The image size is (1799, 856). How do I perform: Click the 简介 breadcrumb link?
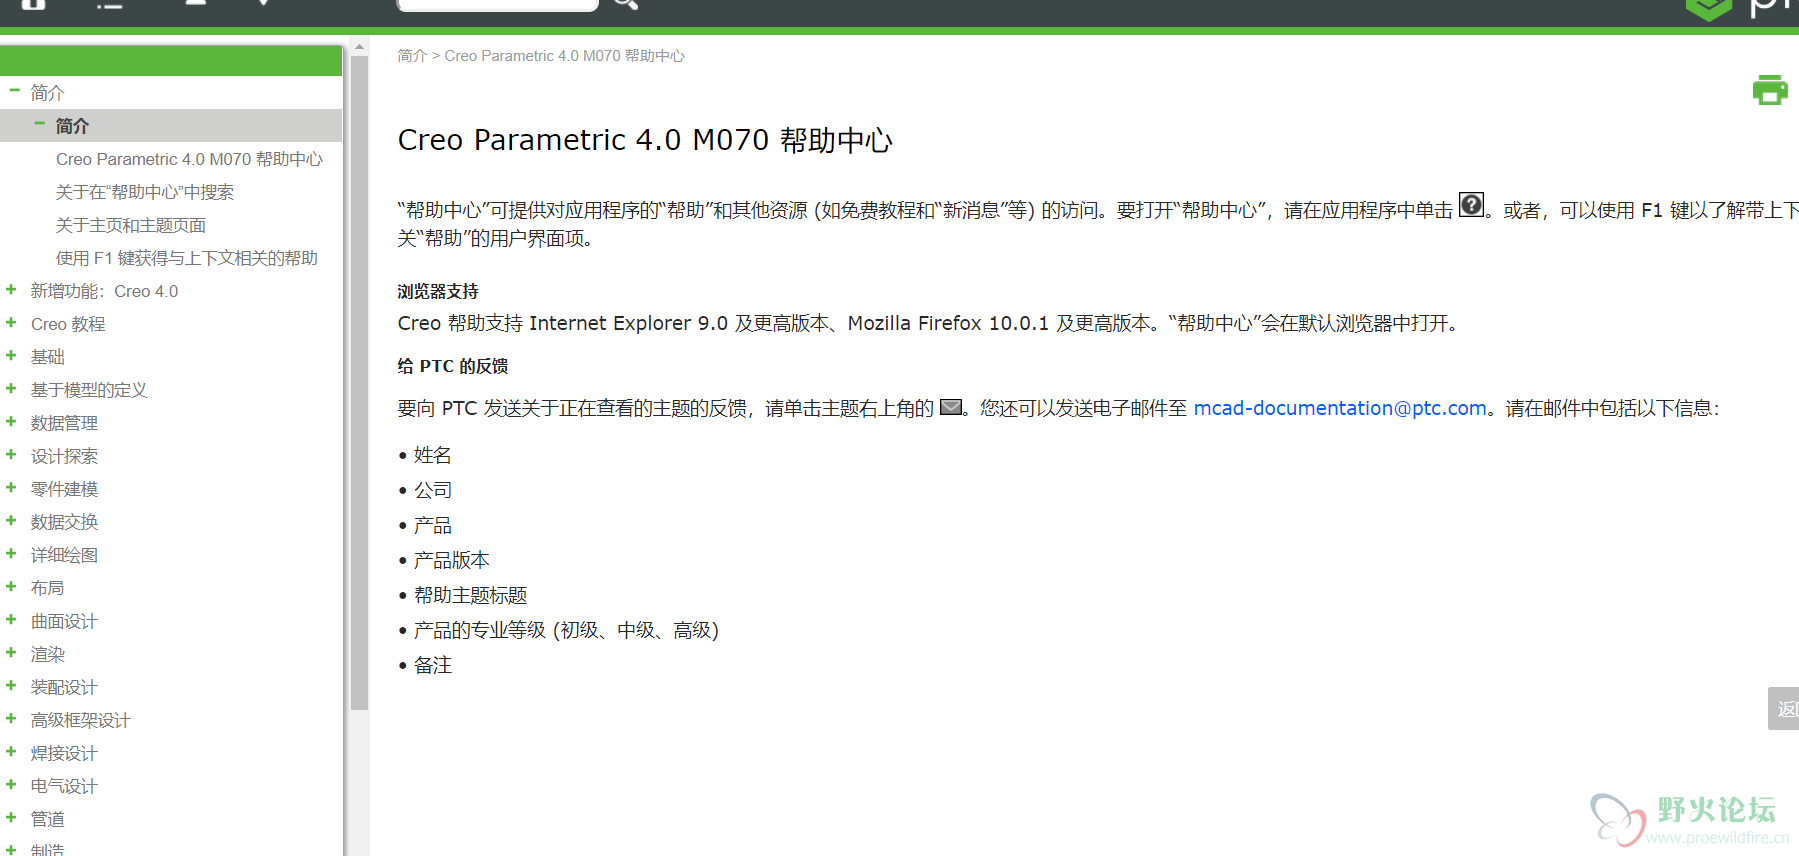click(x=412, y=56)
